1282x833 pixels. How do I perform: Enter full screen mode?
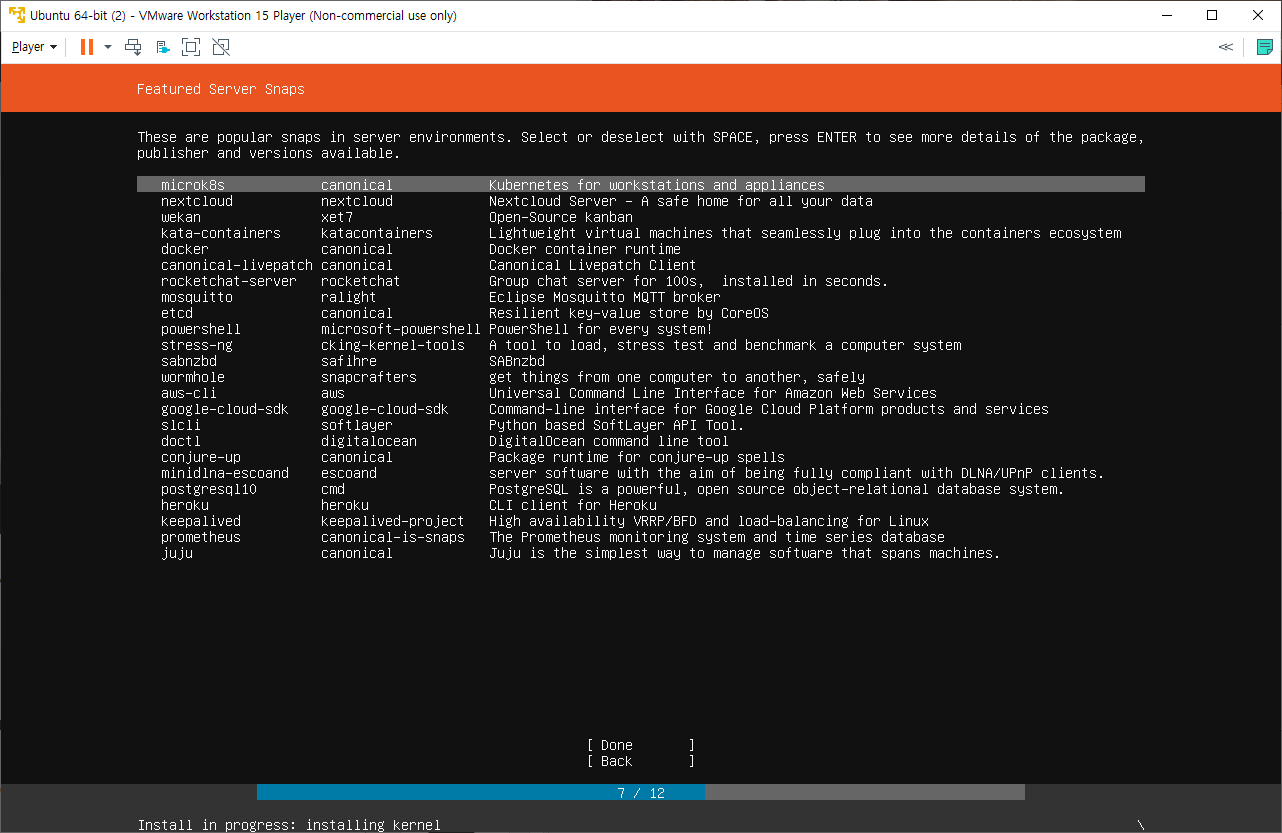coord(191,47)
